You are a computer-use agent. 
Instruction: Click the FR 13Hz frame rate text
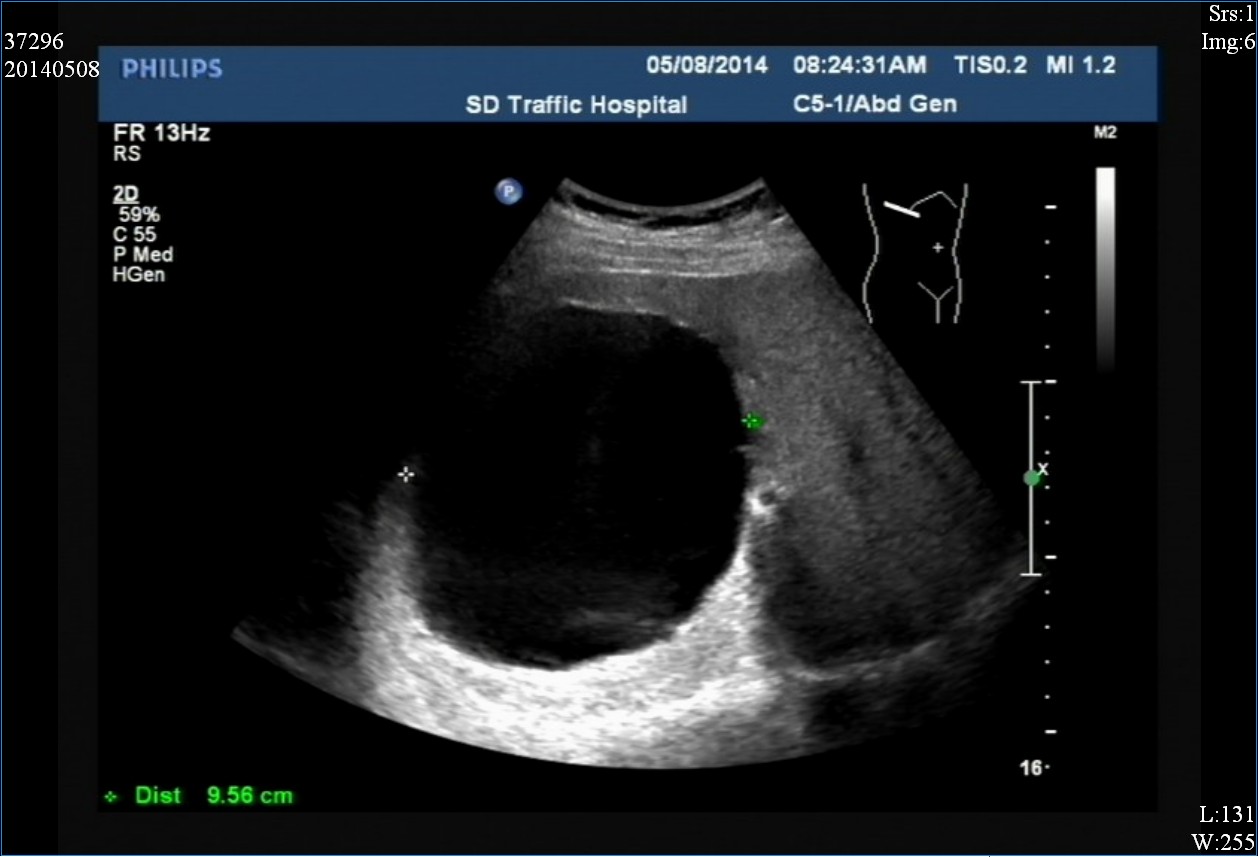coord(161,134)
